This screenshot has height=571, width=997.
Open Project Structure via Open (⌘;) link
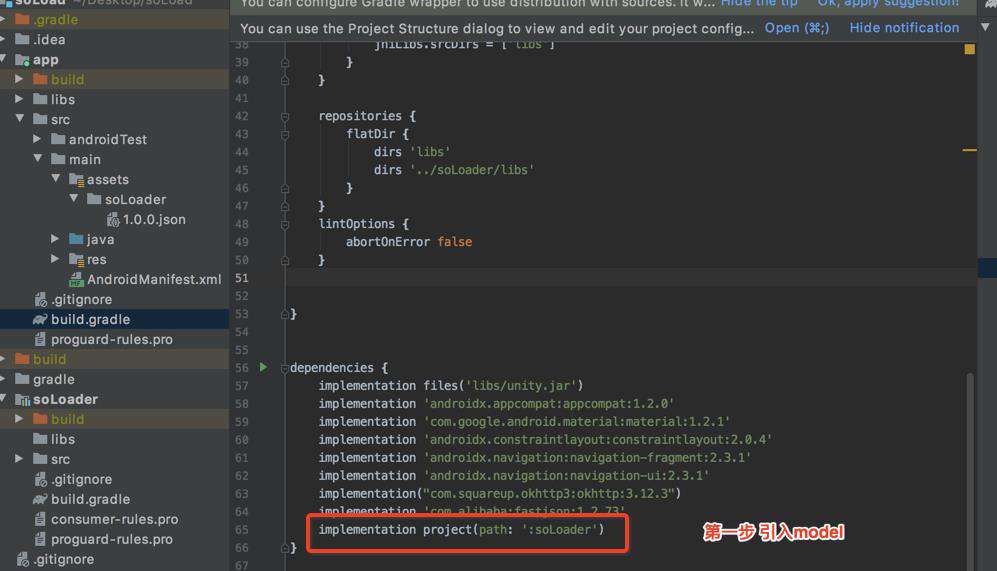(797, 28)
